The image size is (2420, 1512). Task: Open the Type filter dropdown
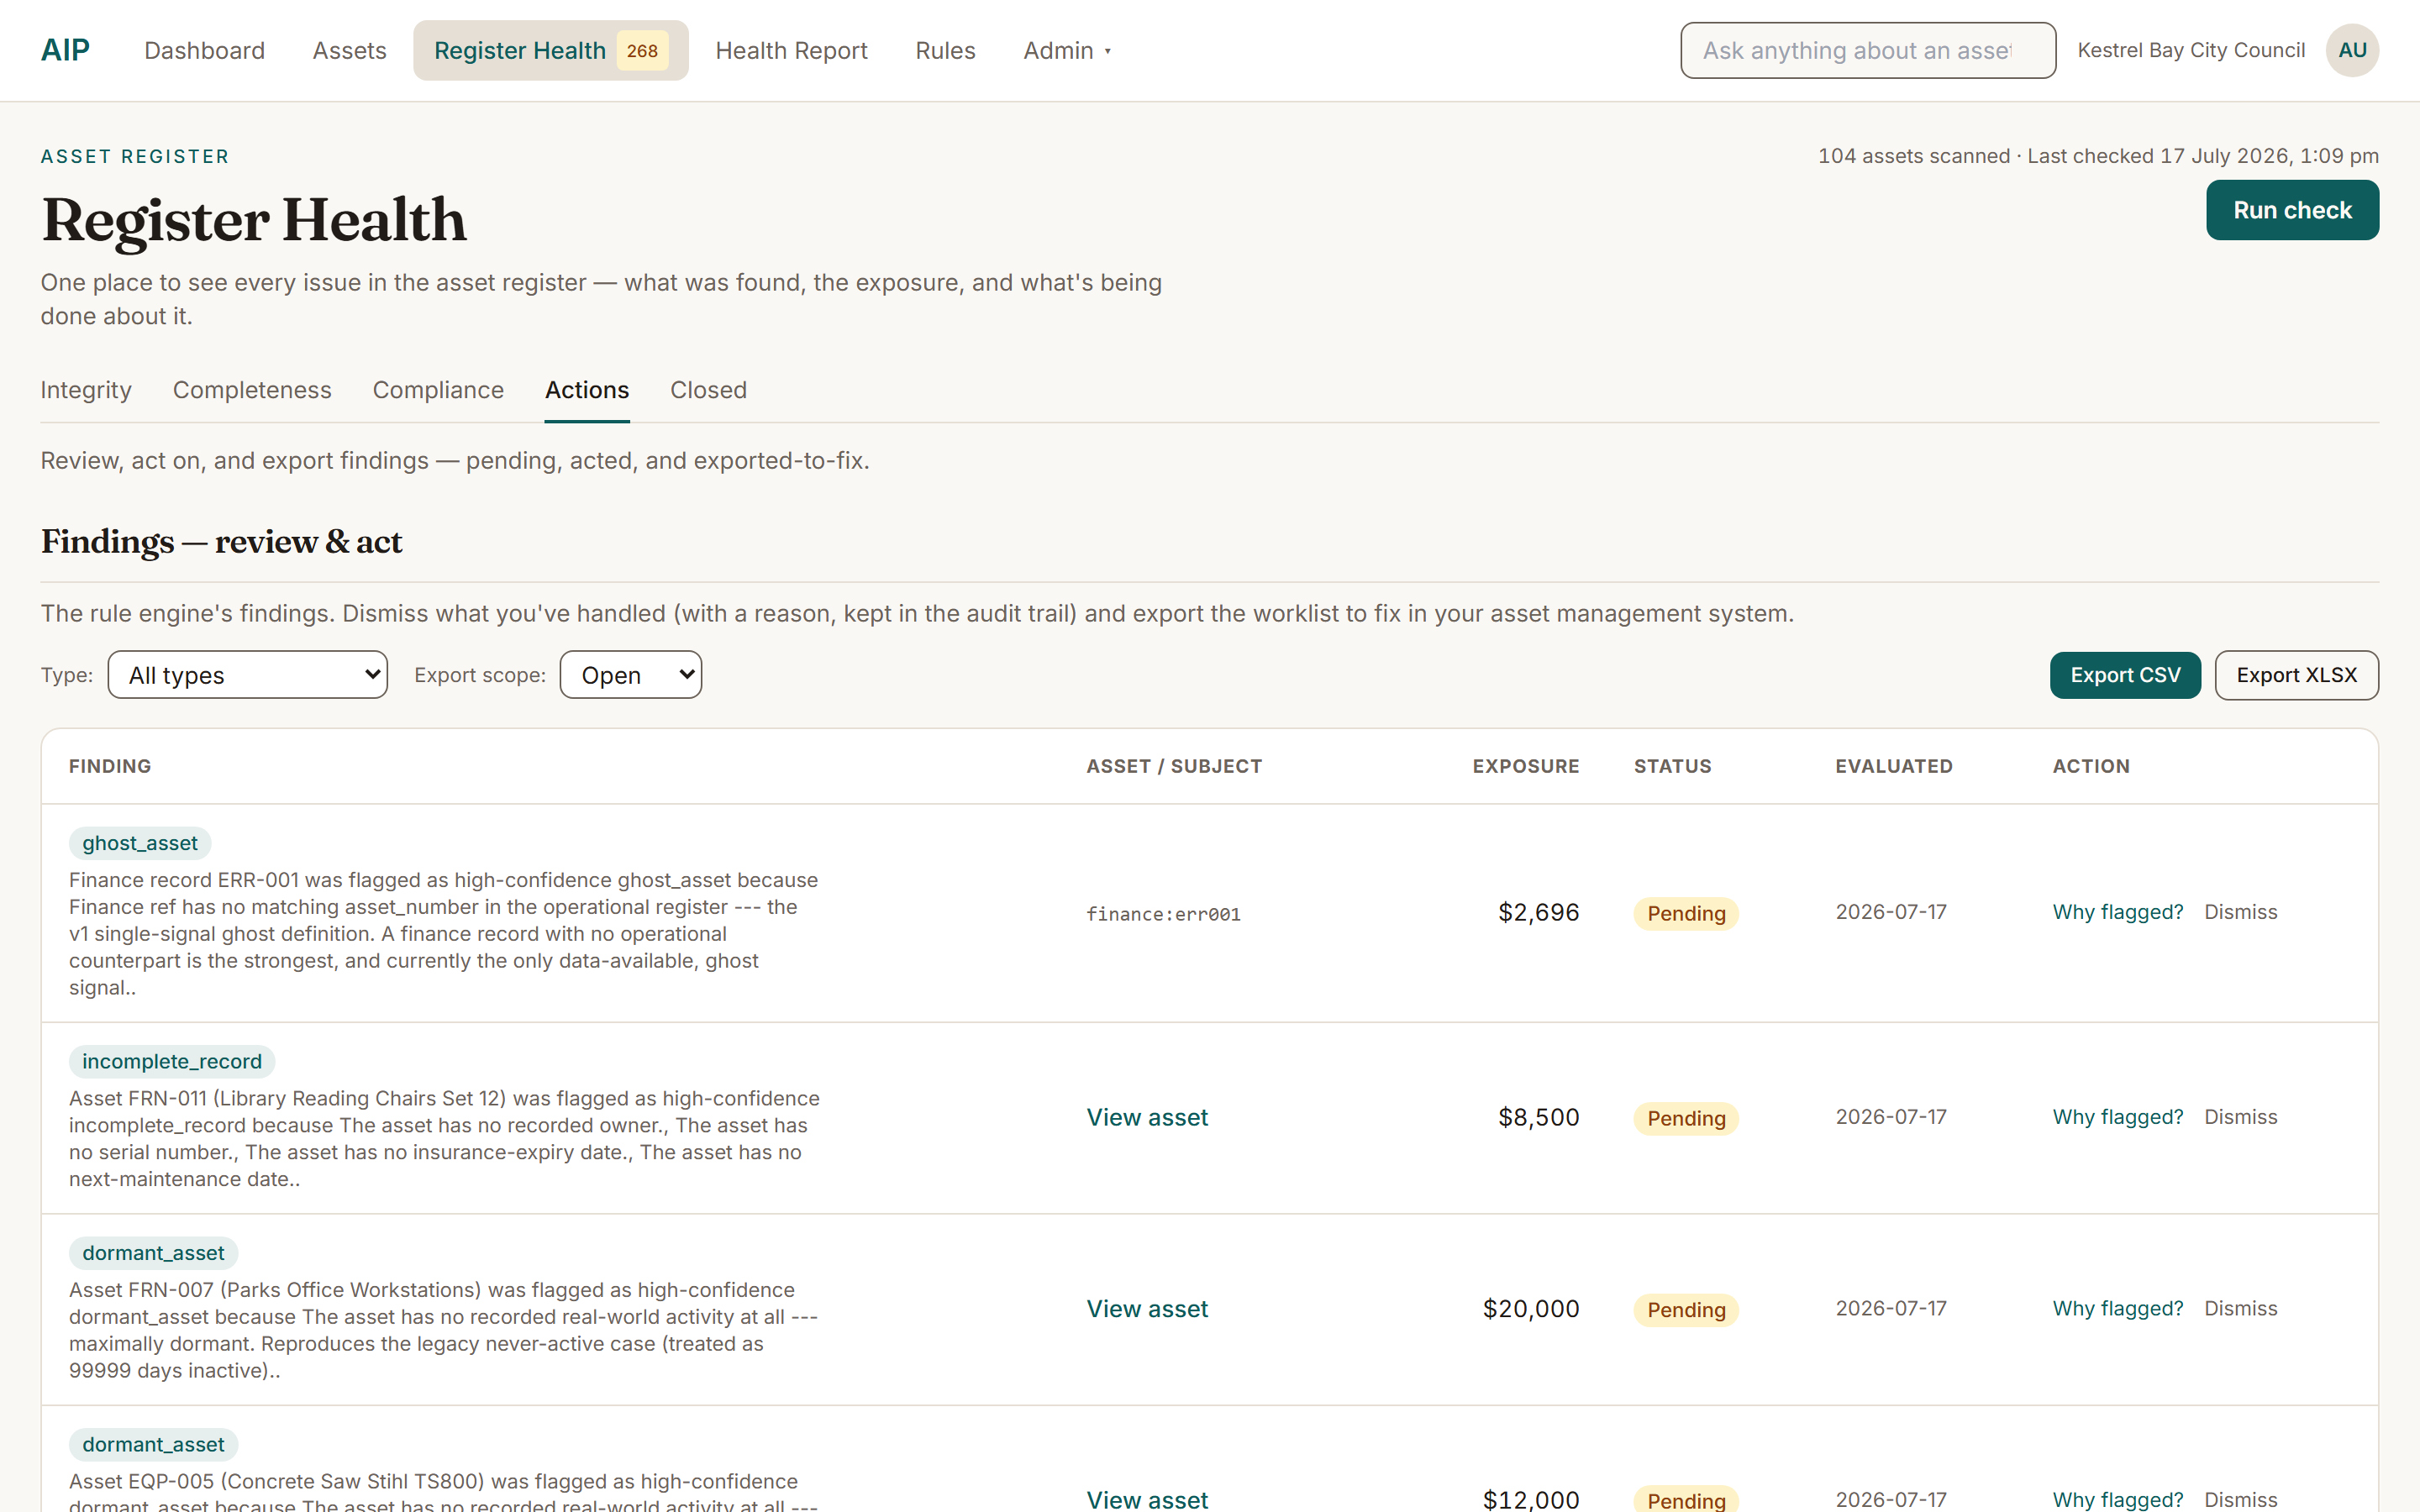tap(247, 675)
